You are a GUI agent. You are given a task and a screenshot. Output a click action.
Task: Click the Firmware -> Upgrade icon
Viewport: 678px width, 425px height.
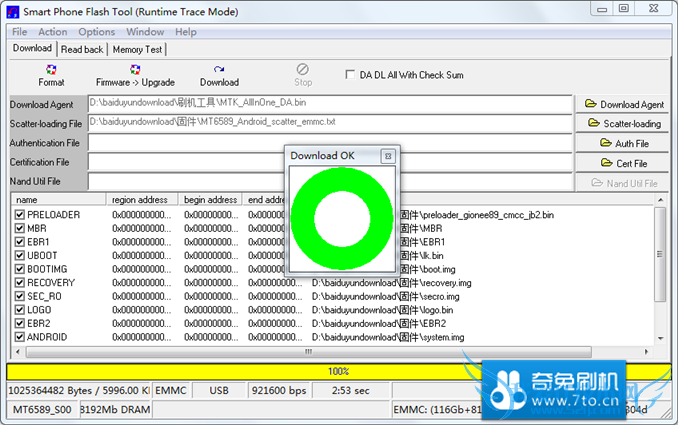135,75
